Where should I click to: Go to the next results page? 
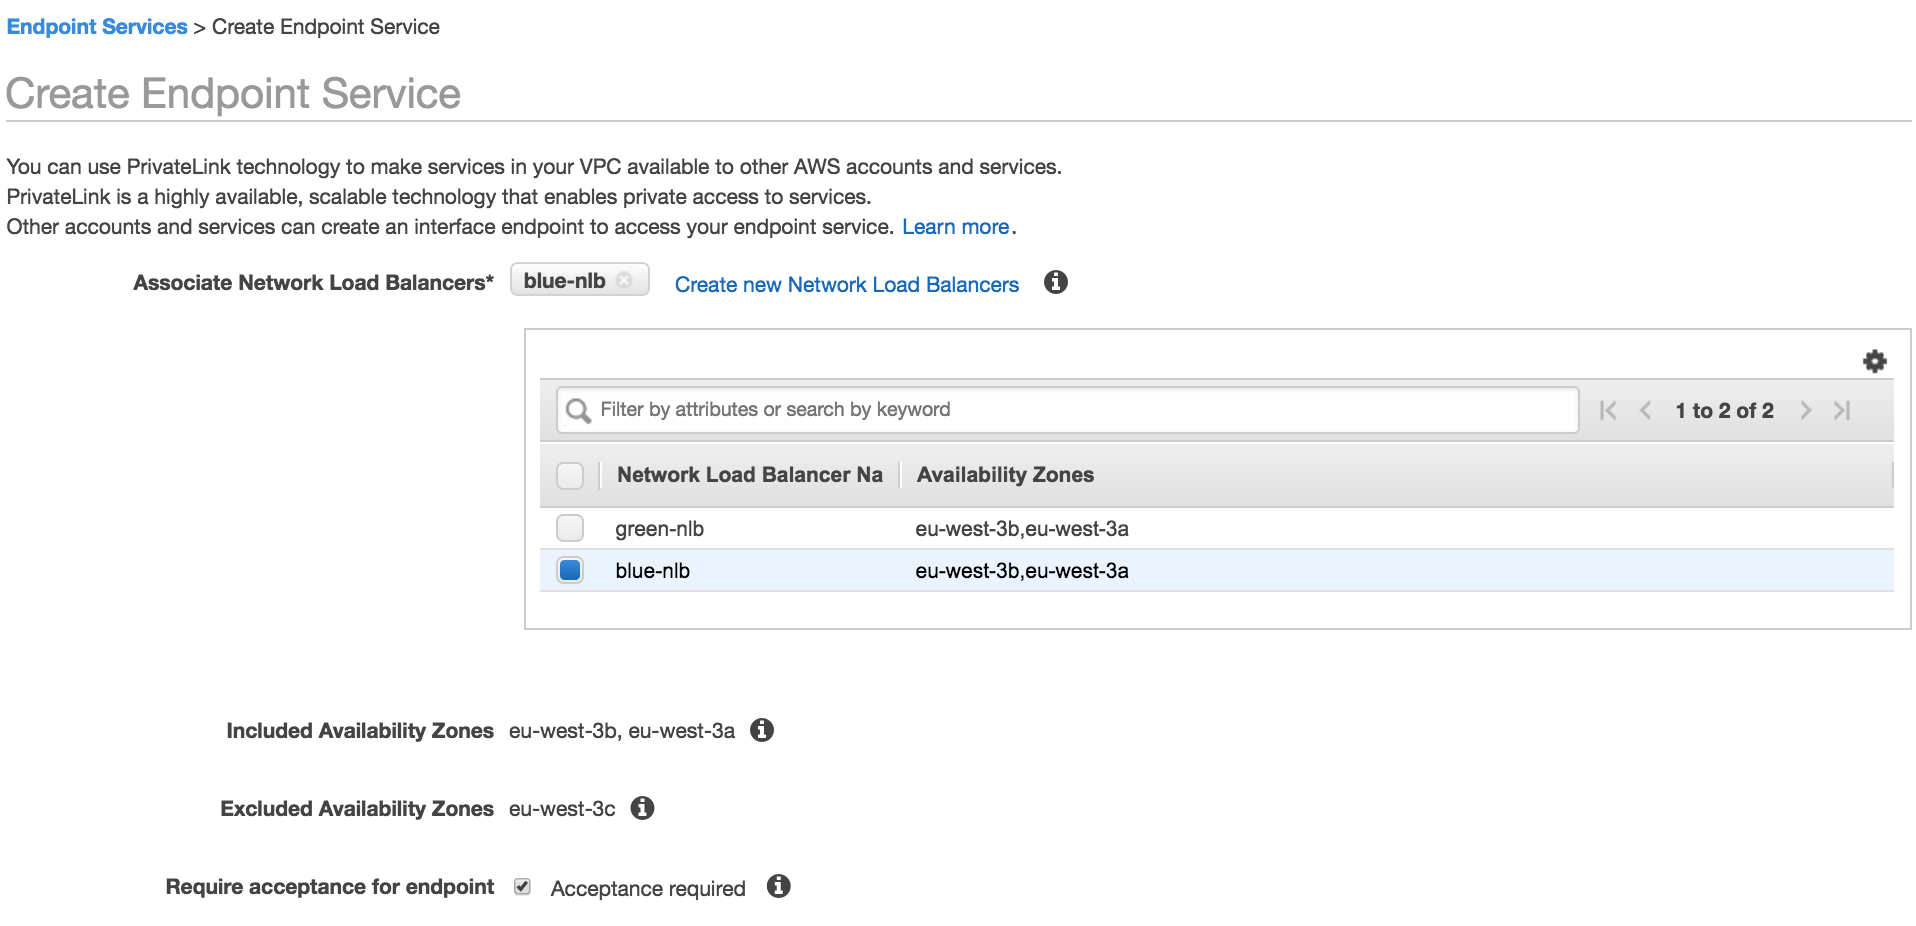point(1805,410)
